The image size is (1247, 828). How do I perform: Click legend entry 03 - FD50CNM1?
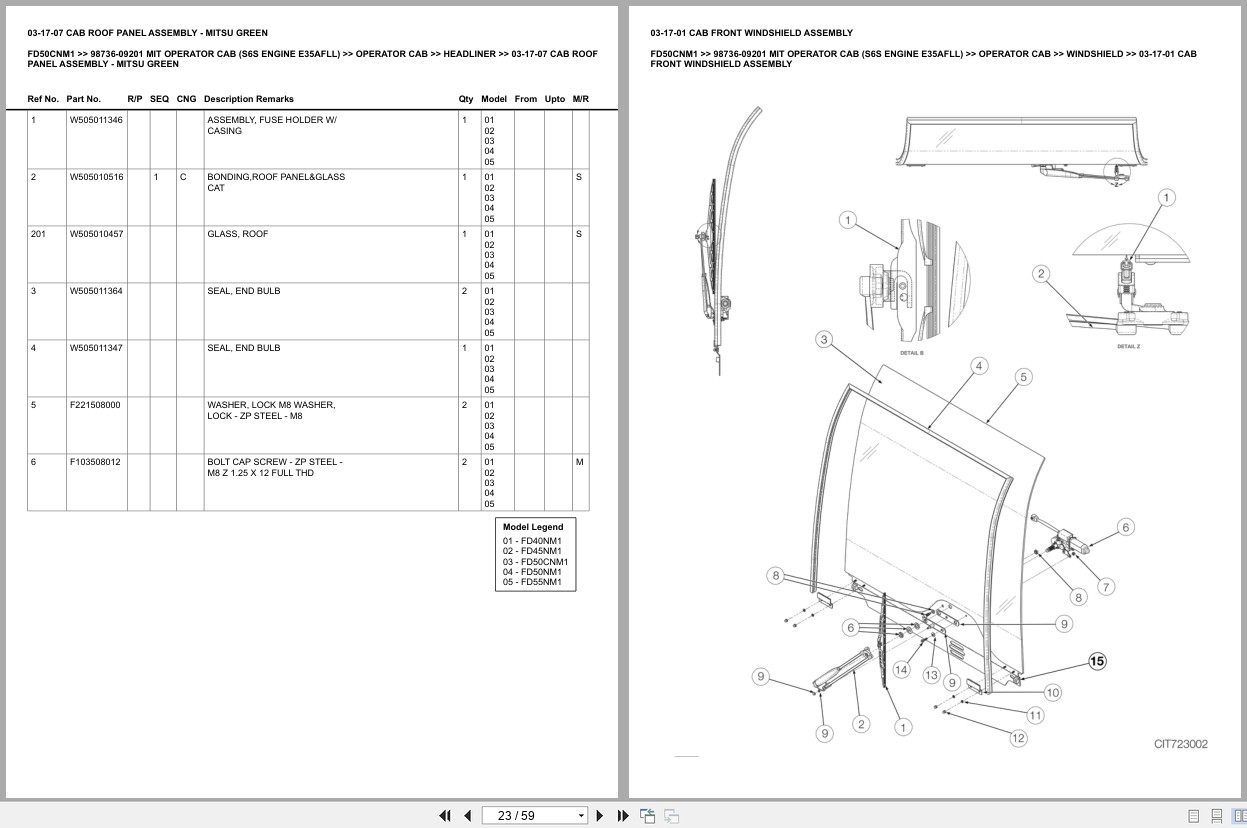coord(535,562)
